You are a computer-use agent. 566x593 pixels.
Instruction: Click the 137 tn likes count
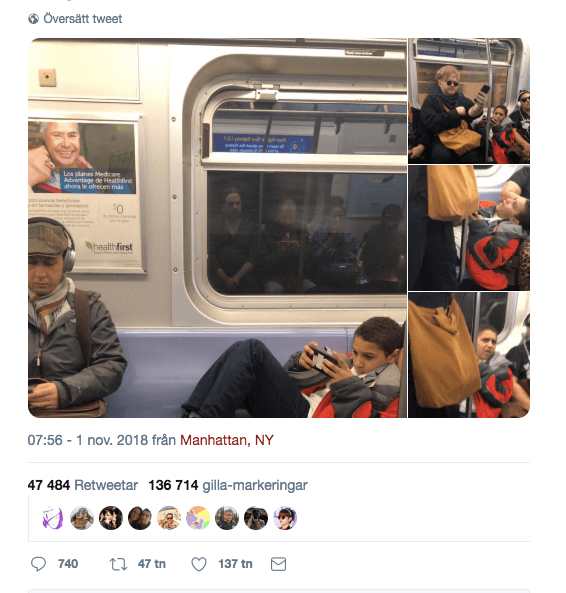235,564
